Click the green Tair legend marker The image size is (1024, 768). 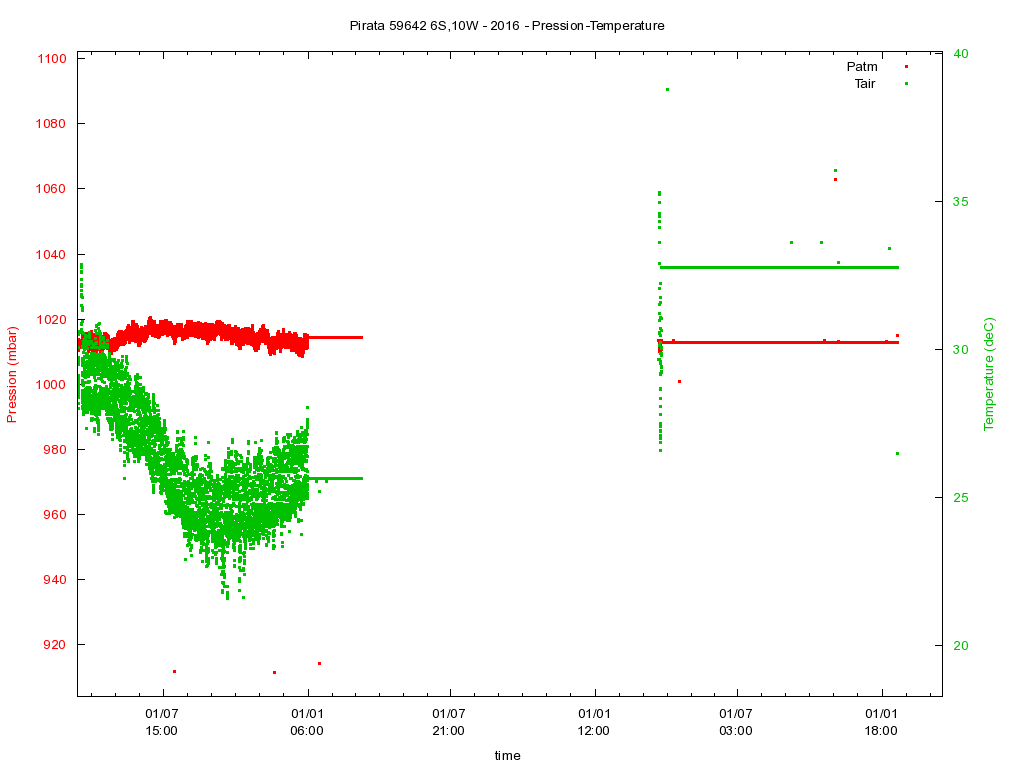pyautogui.click(x=906, y=84)
